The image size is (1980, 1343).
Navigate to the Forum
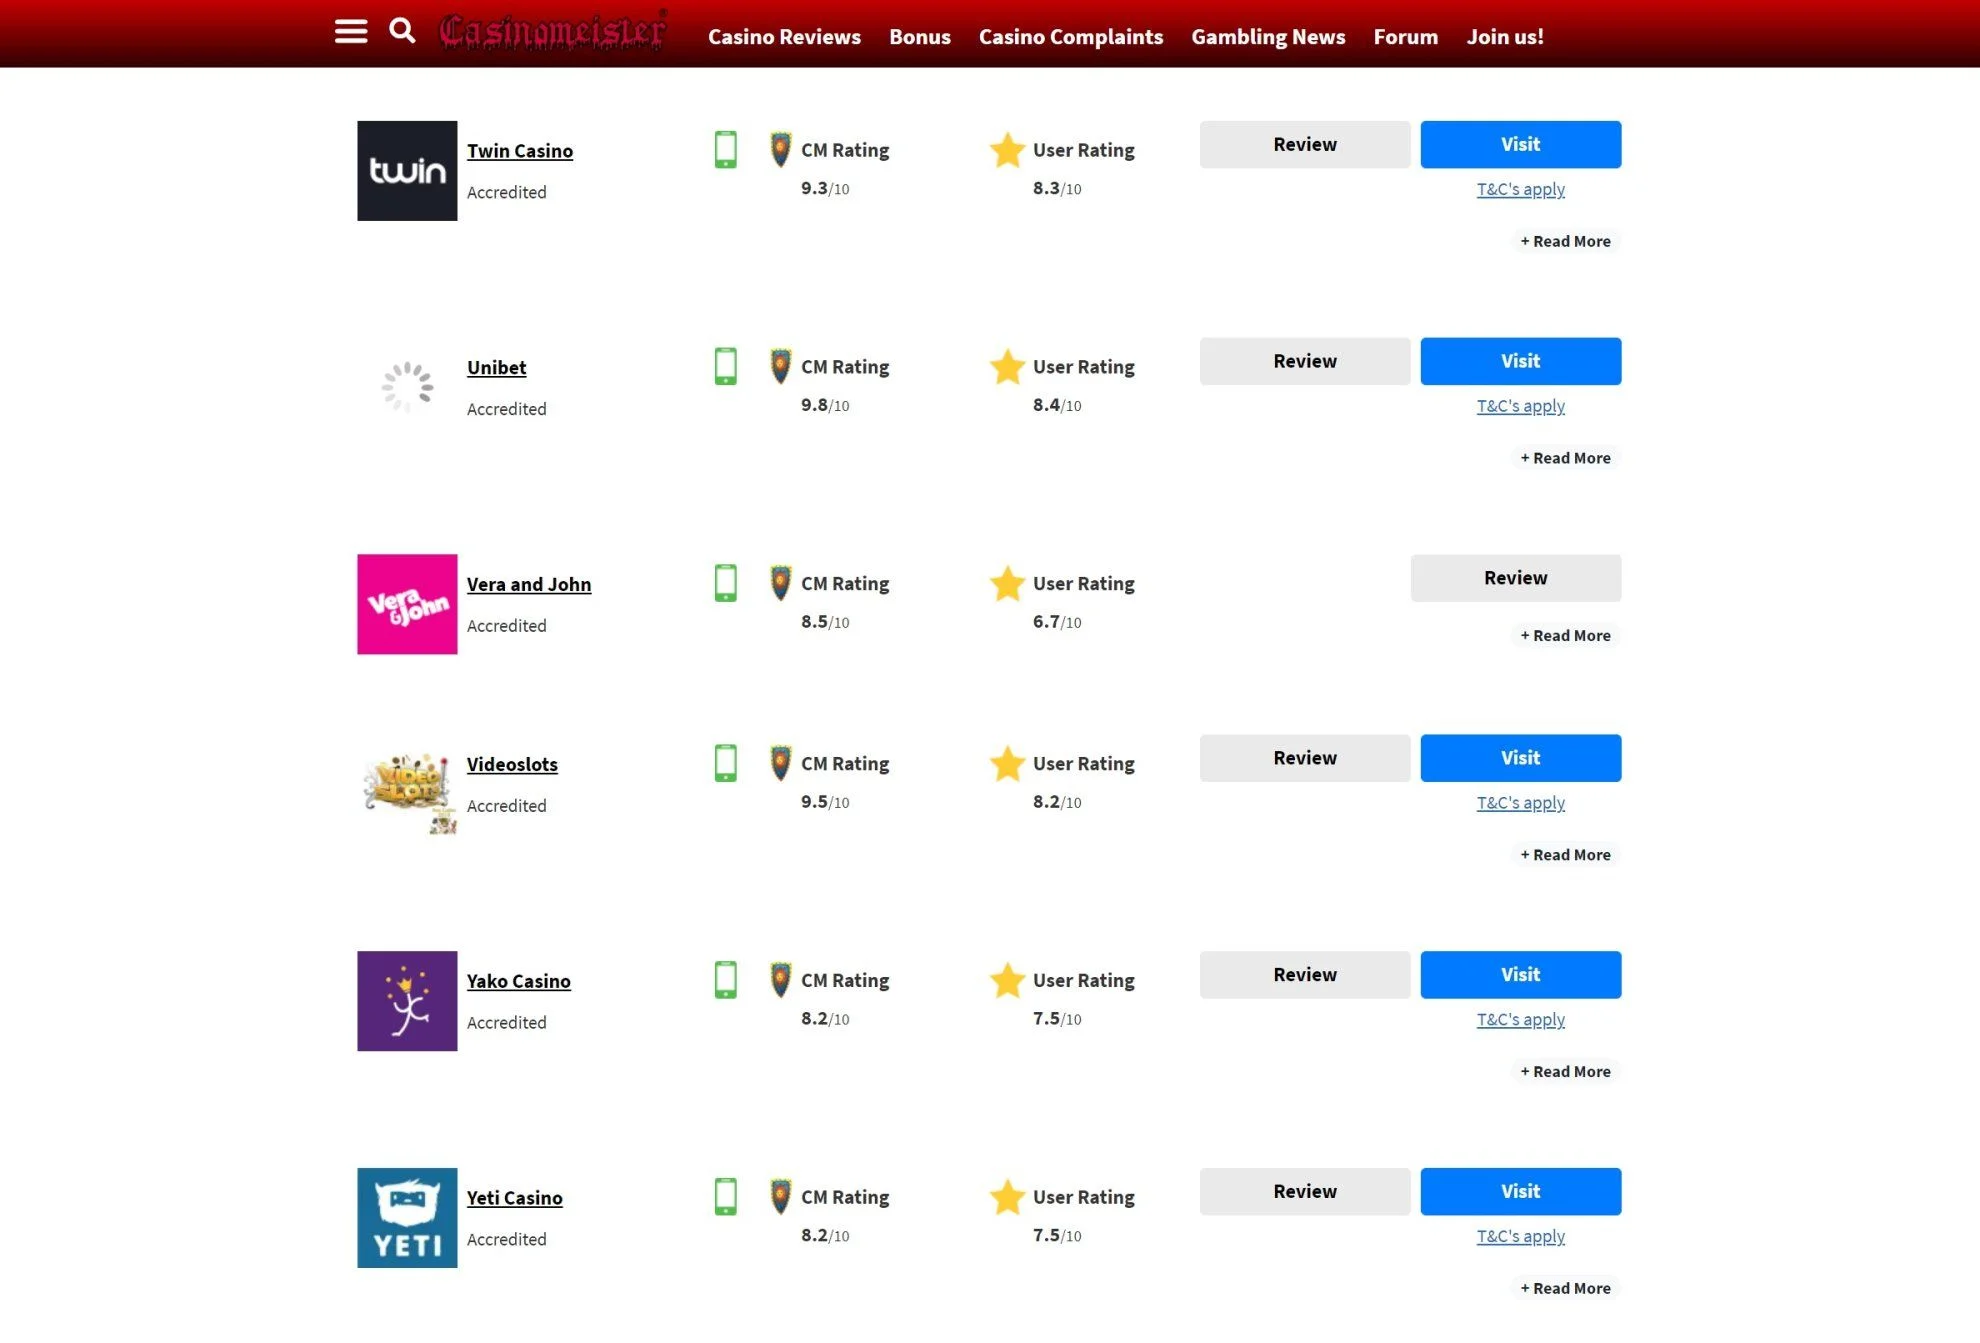point(1405,37)
